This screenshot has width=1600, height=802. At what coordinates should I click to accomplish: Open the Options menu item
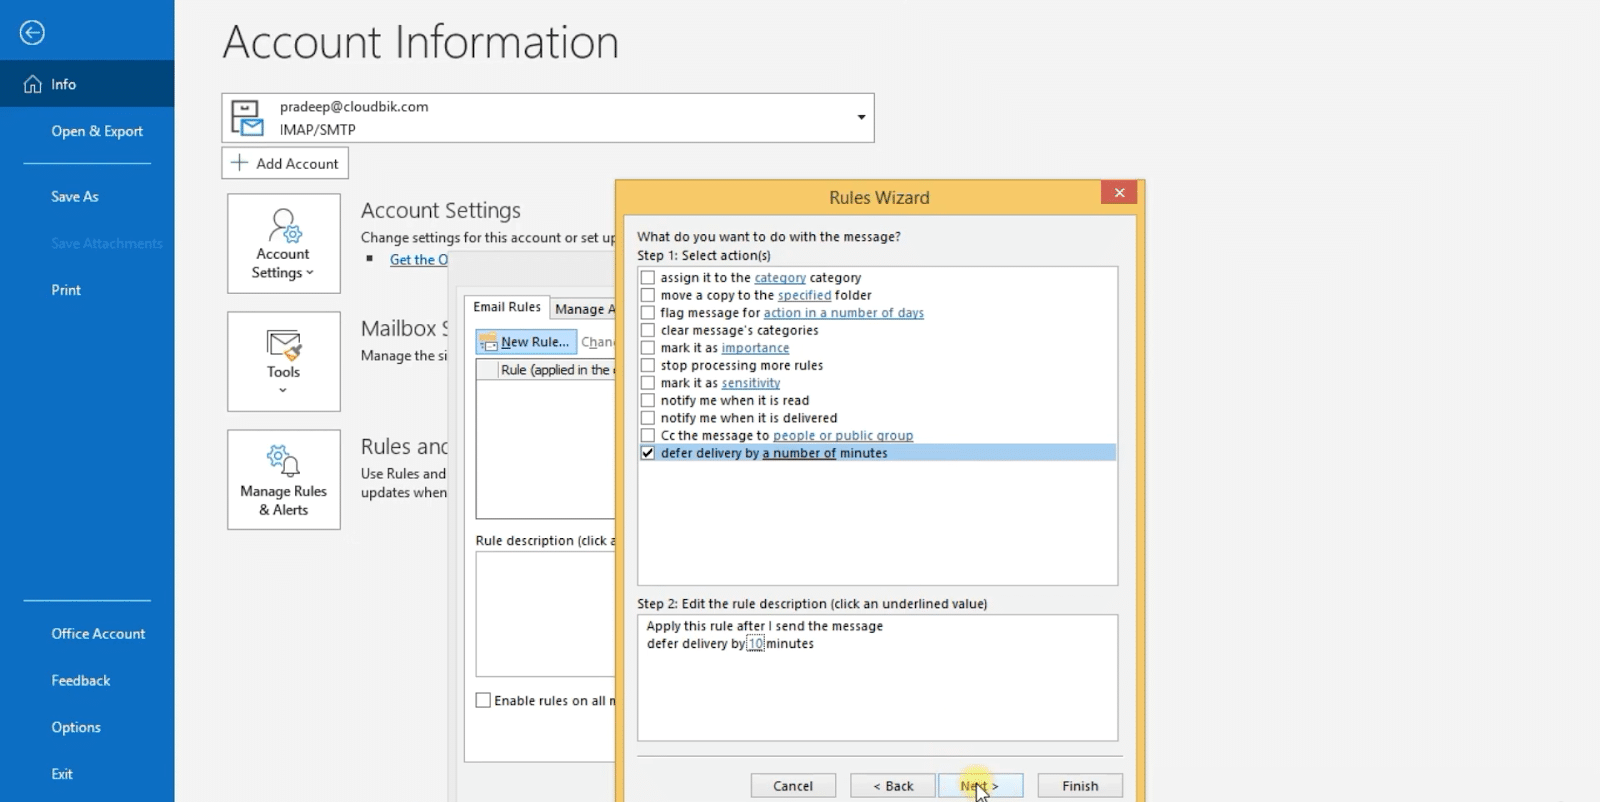tap(76, 727)
